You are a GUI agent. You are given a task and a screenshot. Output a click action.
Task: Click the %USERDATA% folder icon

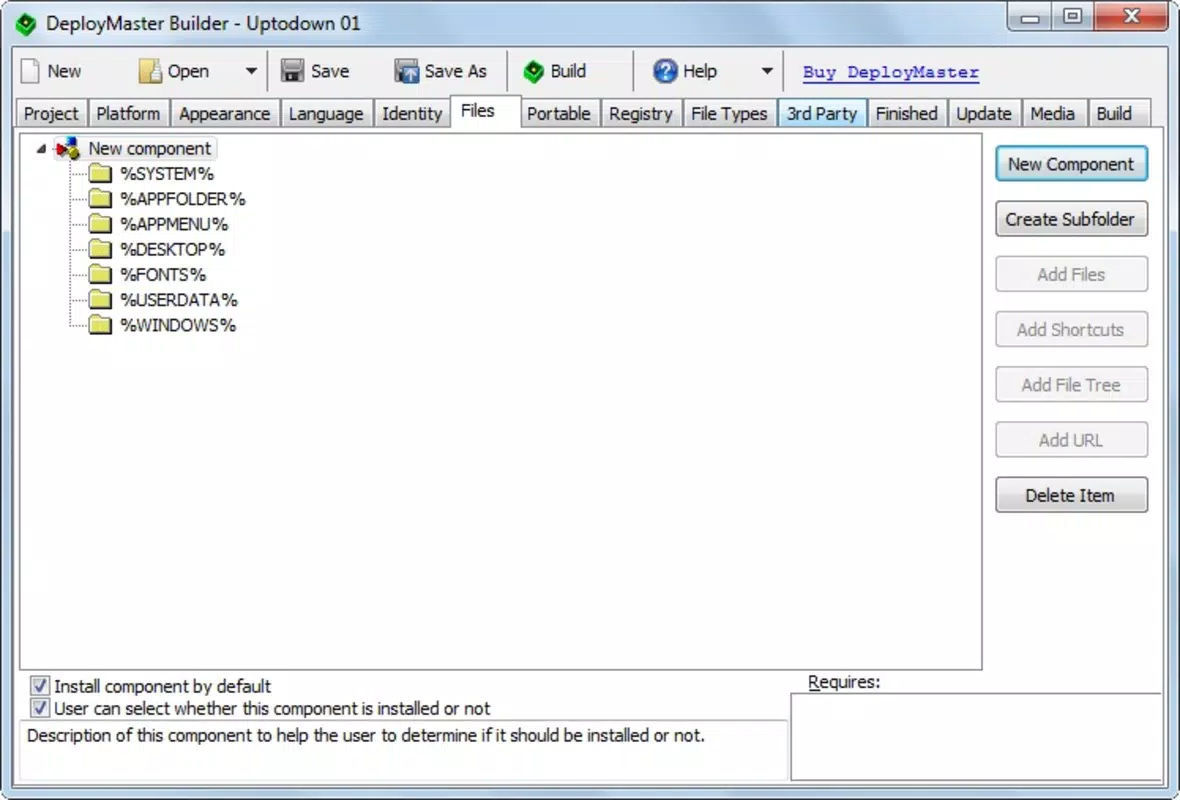tap(100, 300)
